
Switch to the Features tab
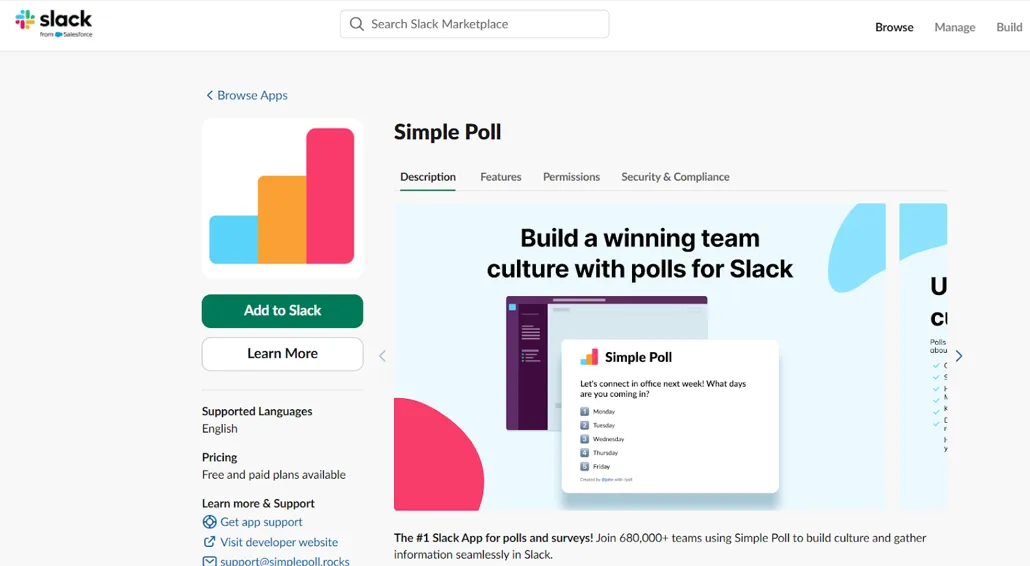click(x=501, y=177)
